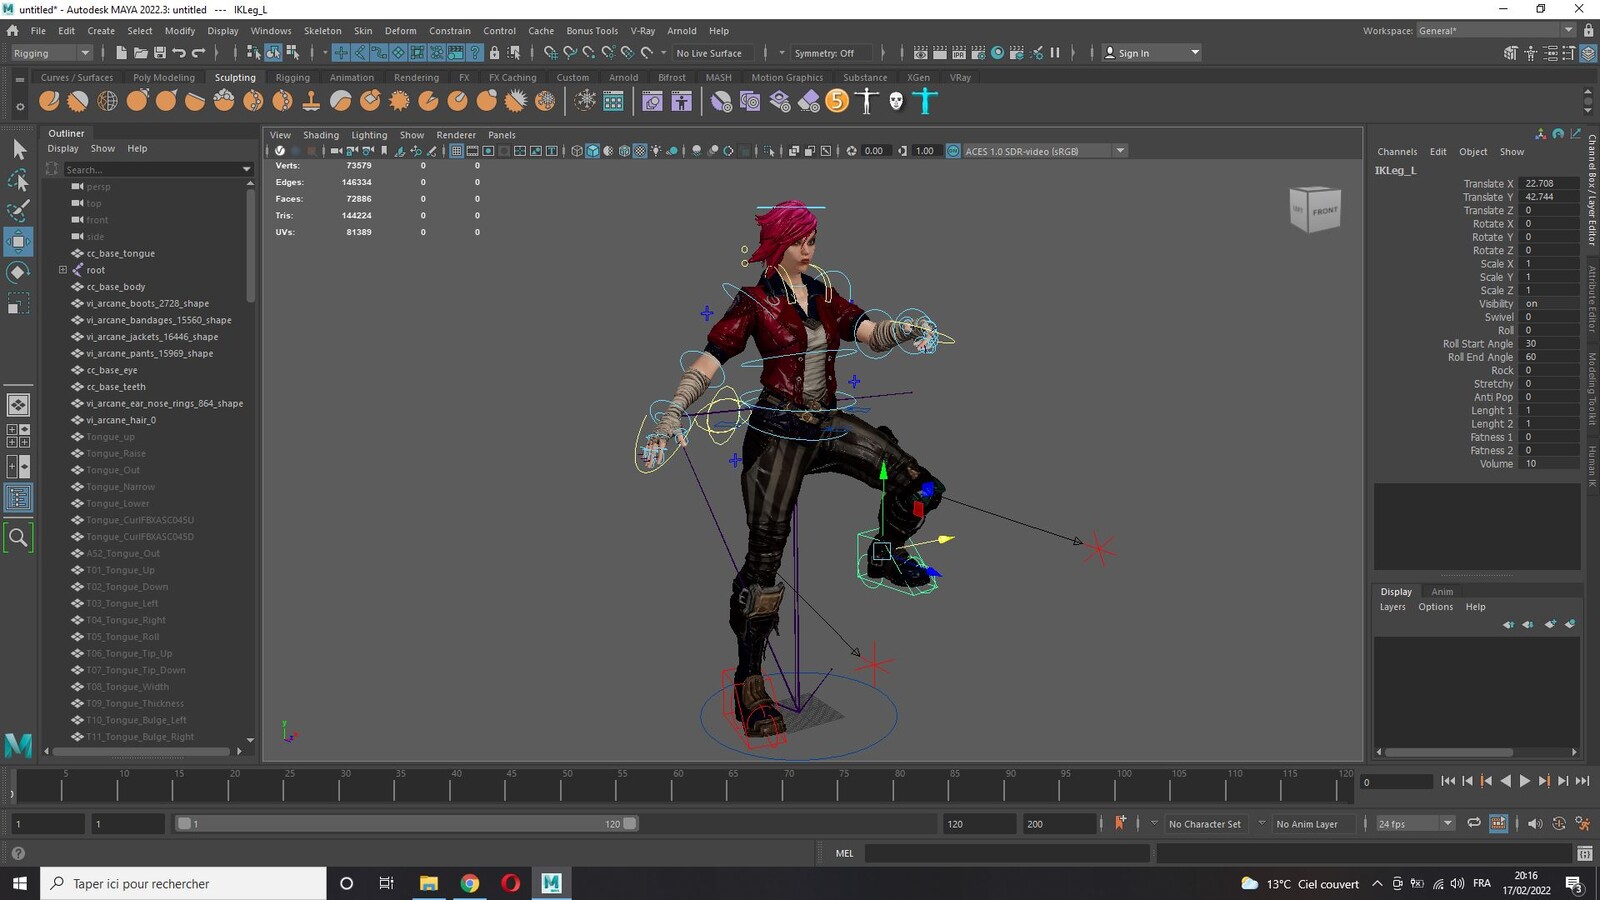Activate the Lasso select tool
The width and height of the screenshot is (1600, 900).
(x=18, y=180)
